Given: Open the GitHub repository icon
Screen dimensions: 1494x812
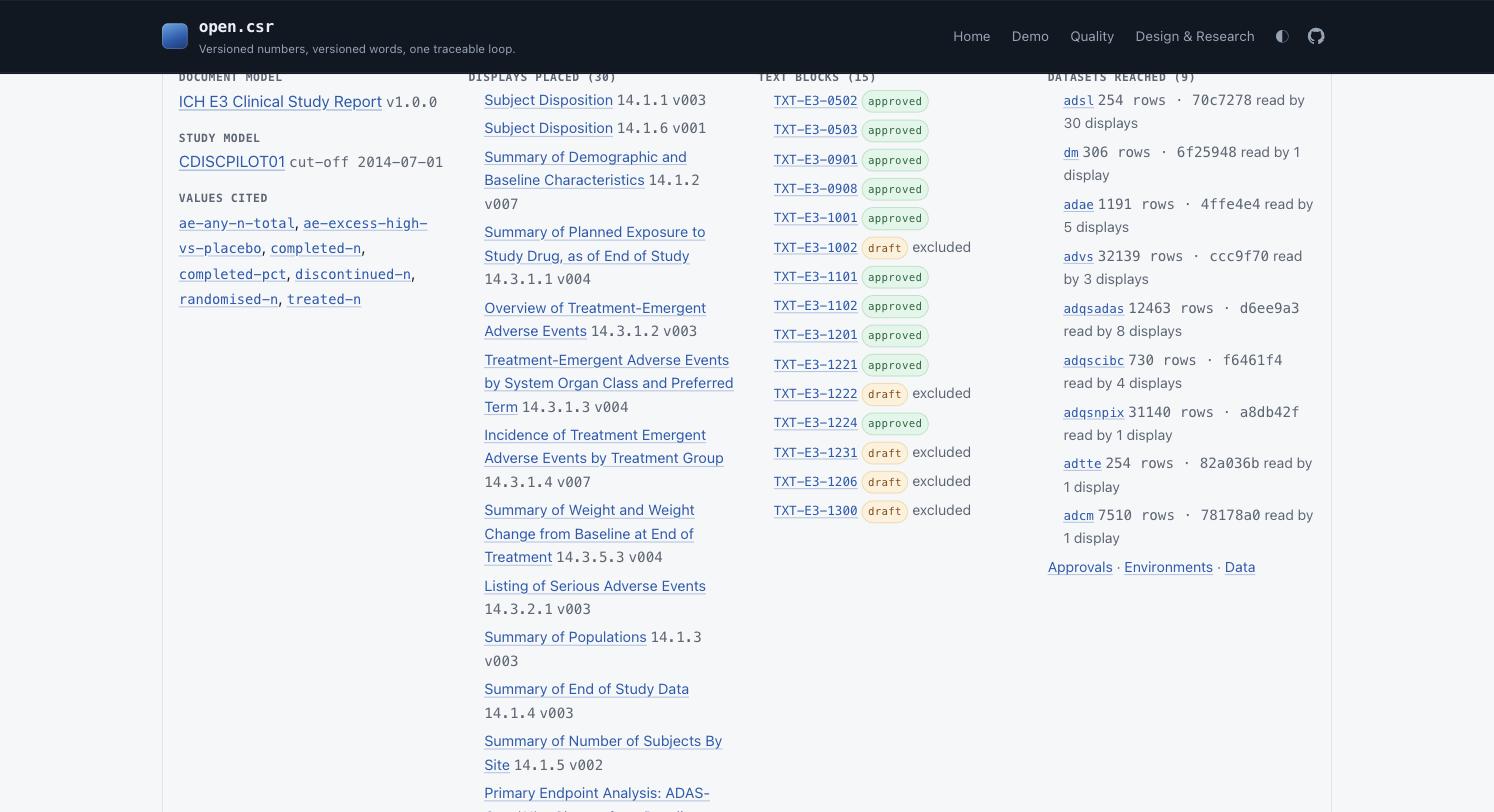Looking at the screenshot, I should pos(1316,36).
